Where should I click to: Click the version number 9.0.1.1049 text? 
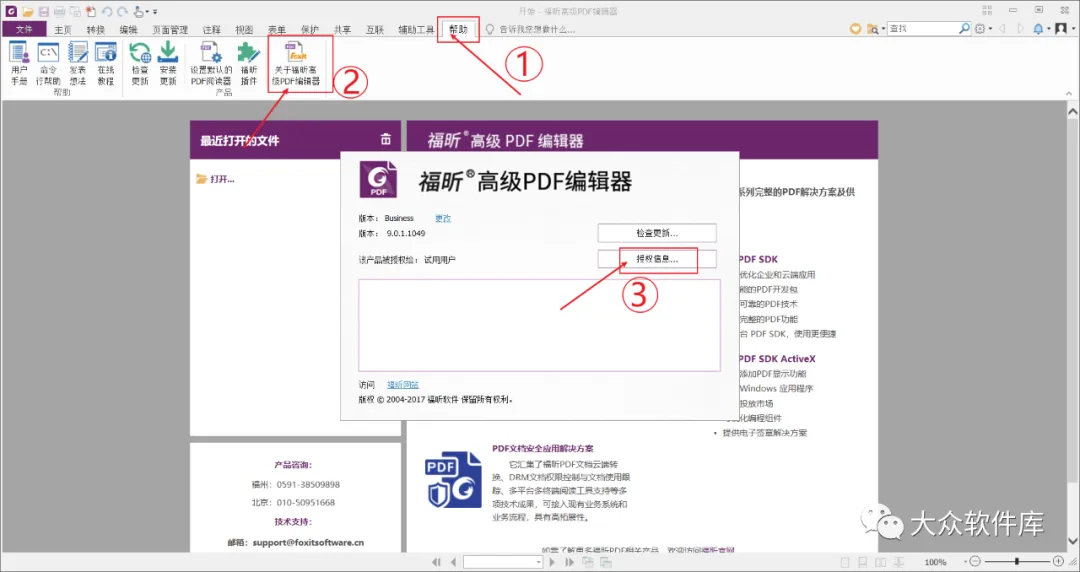(x=406, y=234)
